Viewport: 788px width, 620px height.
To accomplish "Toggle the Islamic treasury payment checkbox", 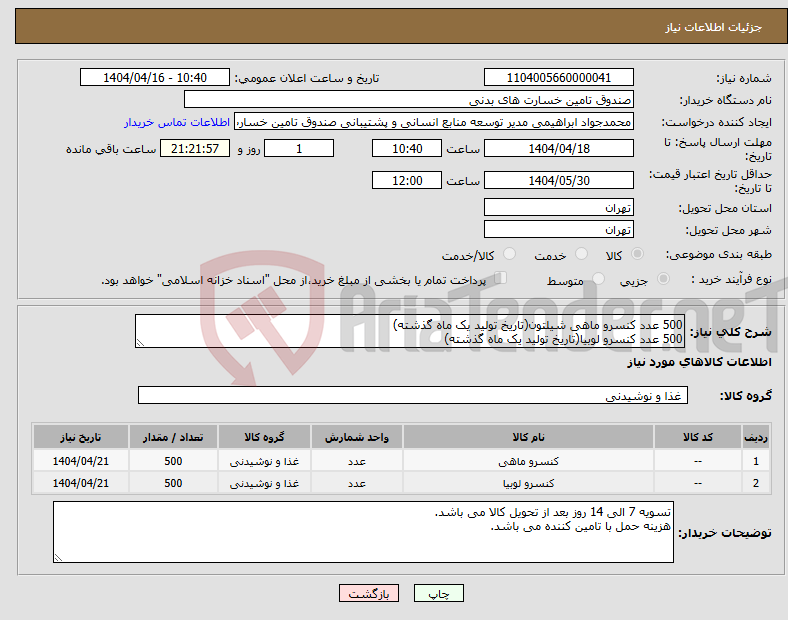I will pyautogui.click(x=501, y=278).
